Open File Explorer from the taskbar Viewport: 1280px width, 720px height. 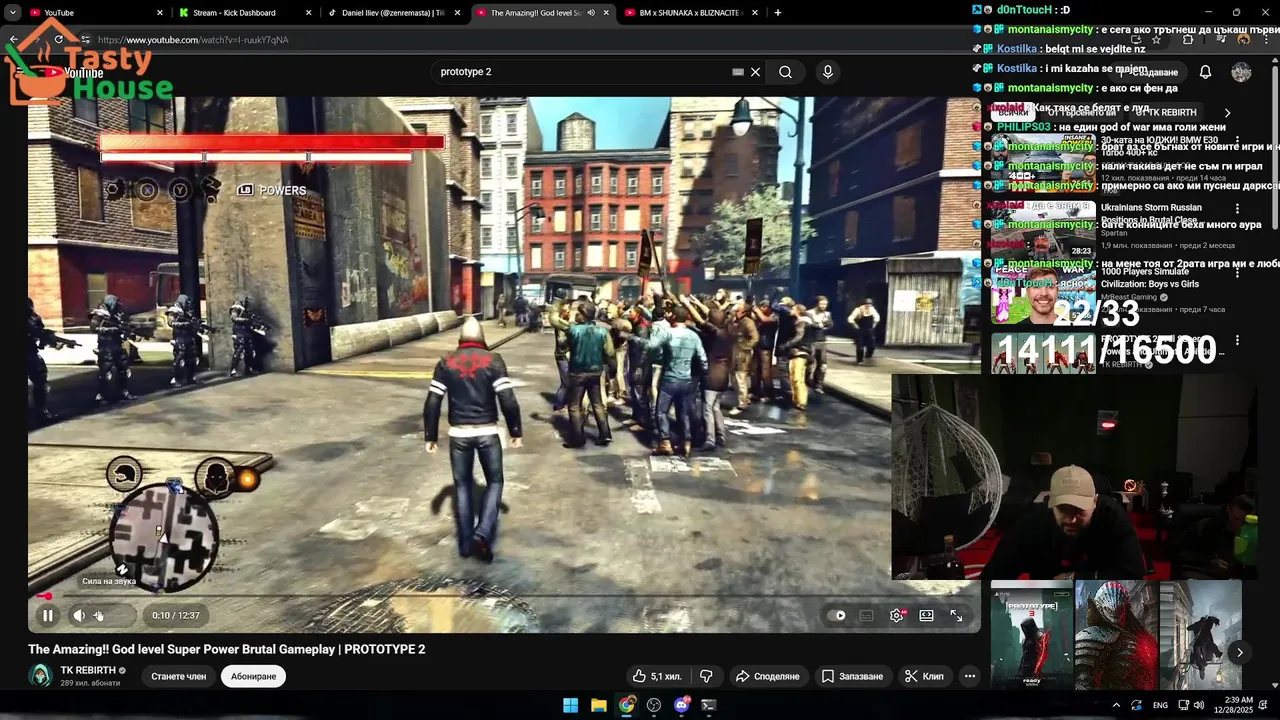point(598,705)
